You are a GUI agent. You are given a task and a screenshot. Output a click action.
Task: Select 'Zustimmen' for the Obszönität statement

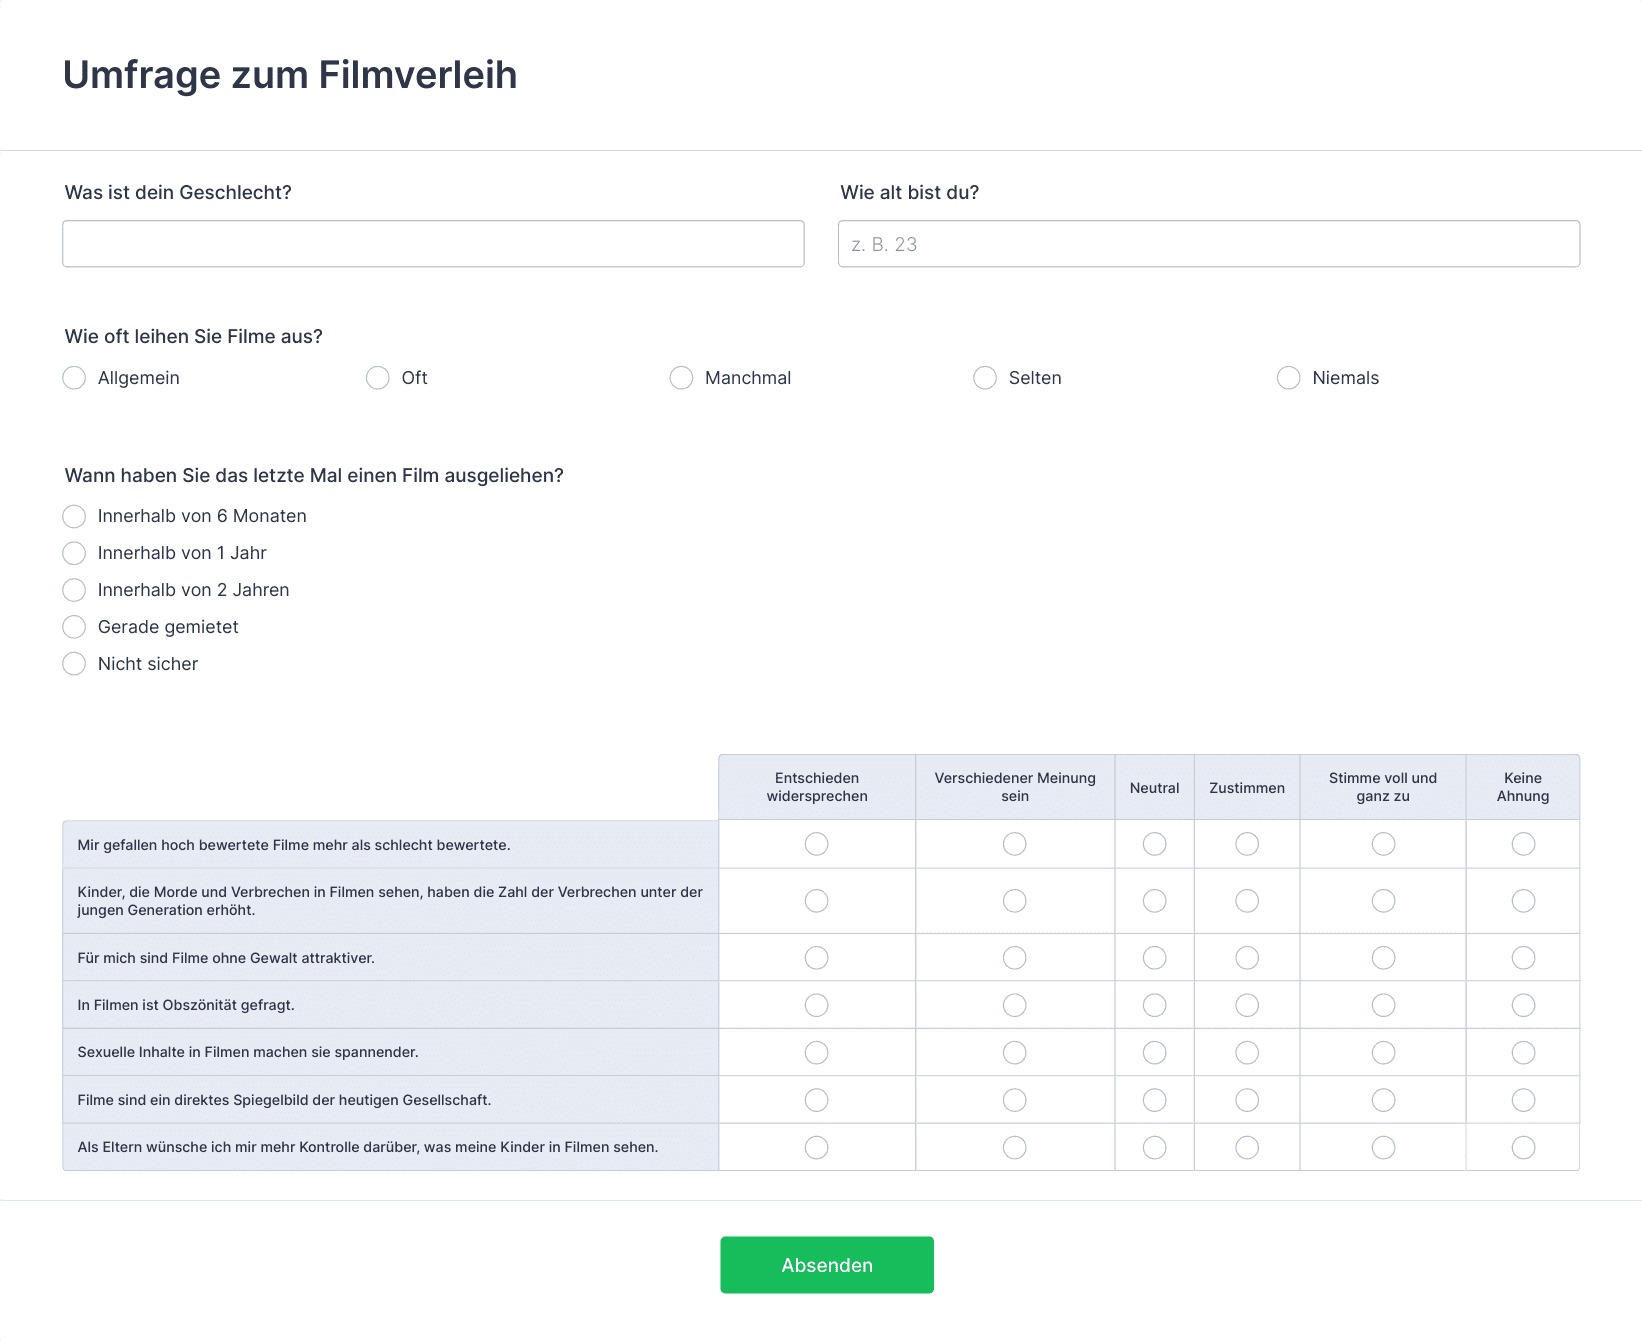pos(1246,1005)
